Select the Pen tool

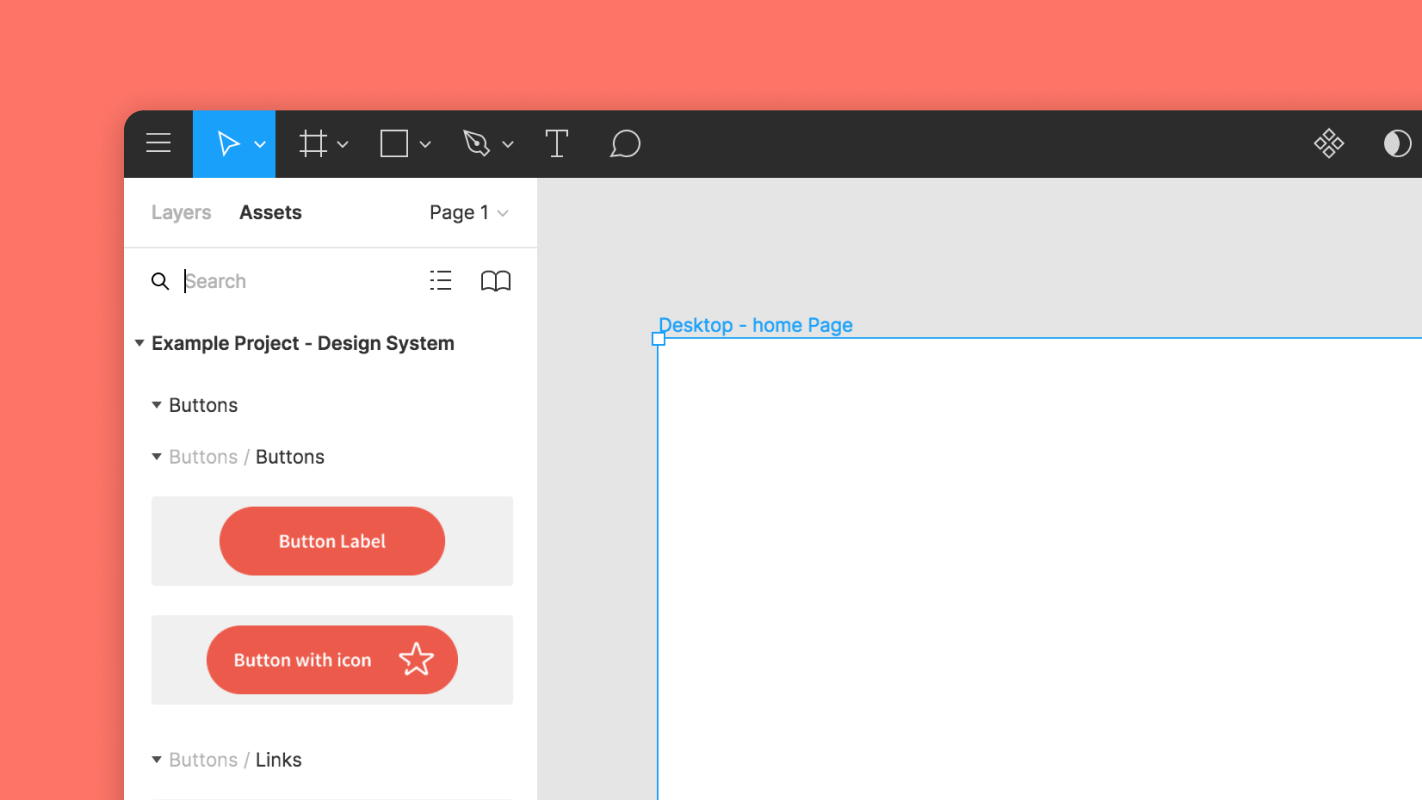pyautogui.click(x=476, y=144)
